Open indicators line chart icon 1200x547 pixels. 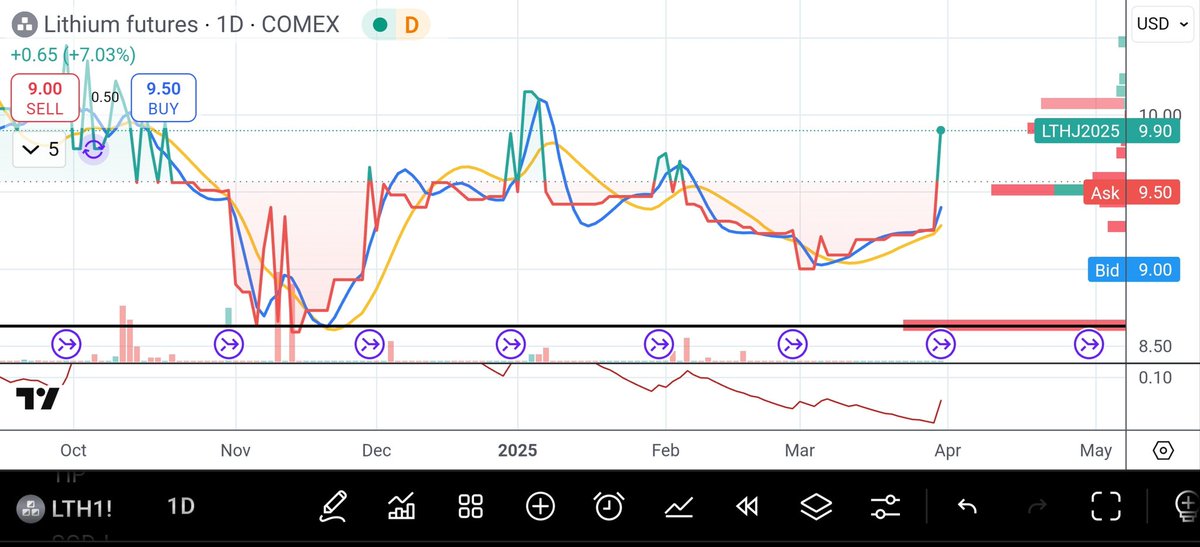point(679,507)
